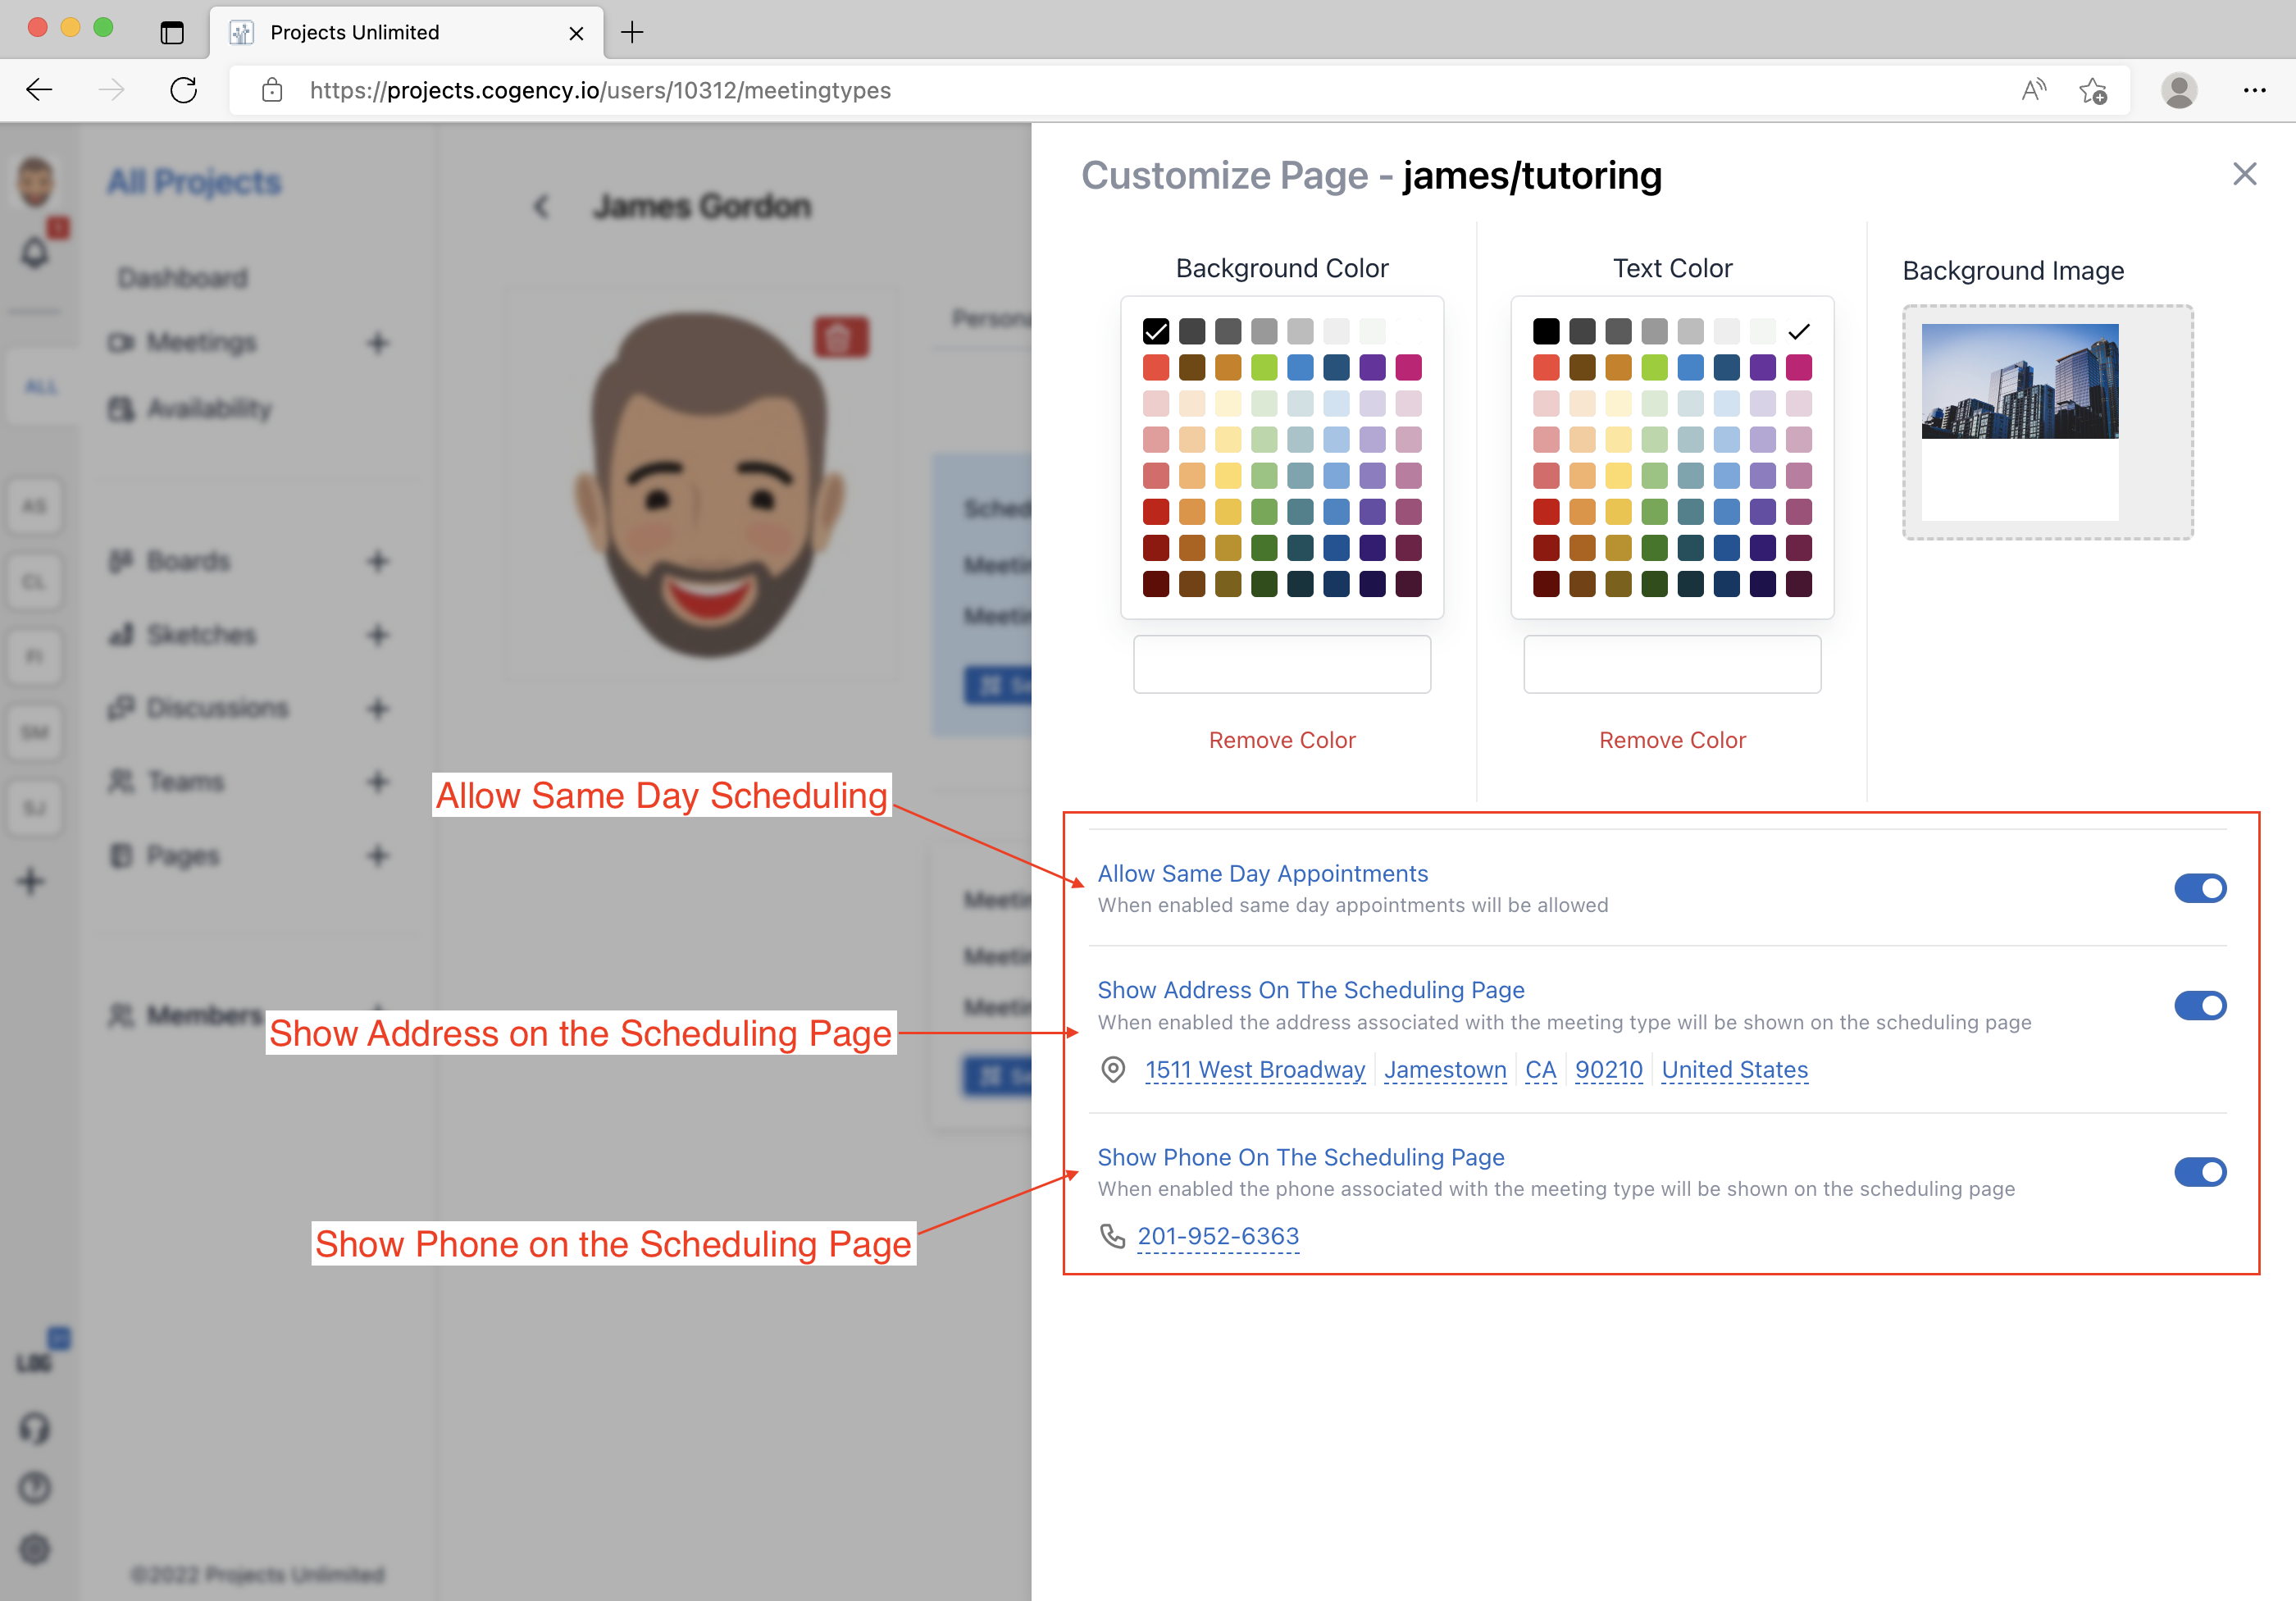Viewport: 2296px width, 1601px height.
Task: Click the phone icon beside 201-952-6363
Action: pyautogui.click(x=1112, y=1236)
